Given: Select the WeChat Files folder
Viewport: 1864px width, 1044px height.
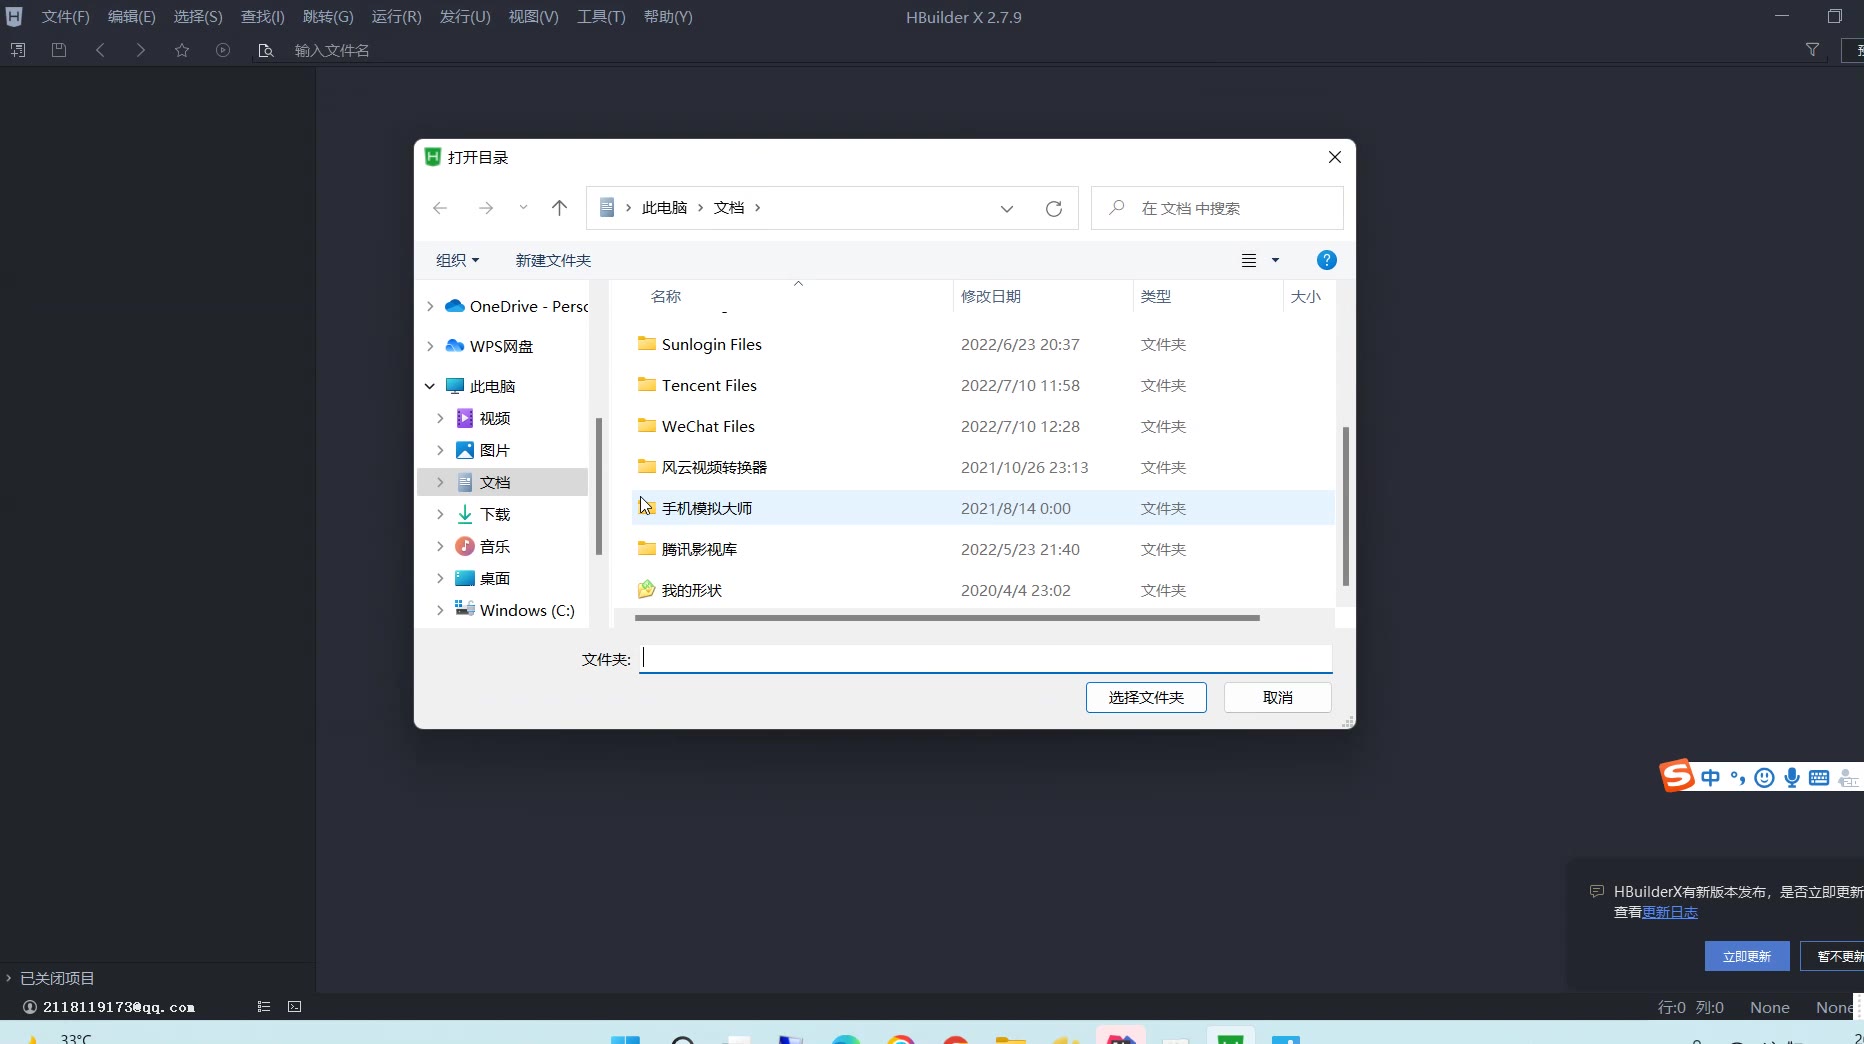Looking at the screenshot, I should click(984, 426).
